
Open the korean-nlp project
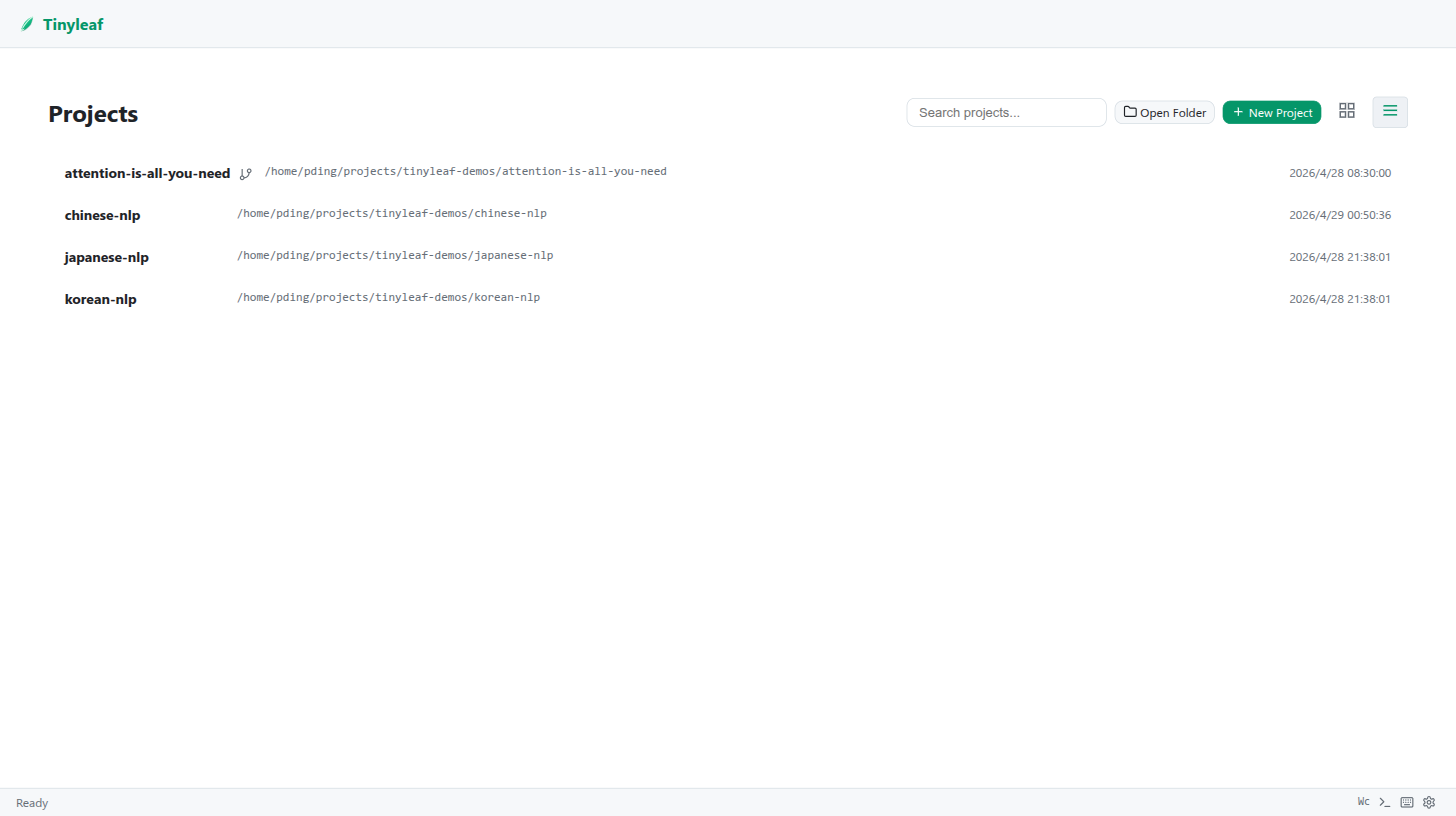coord(727,299)
